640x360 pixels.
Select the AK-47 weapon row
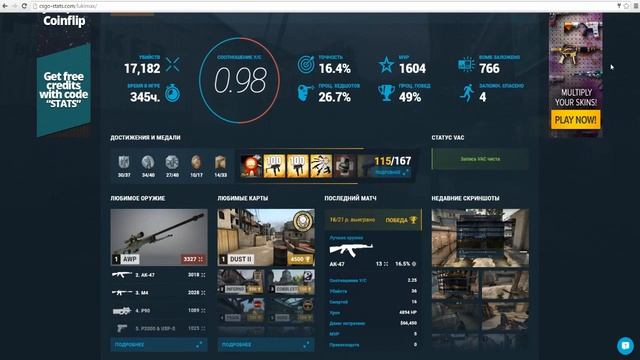pyautogui.click(x=159, y=275)
